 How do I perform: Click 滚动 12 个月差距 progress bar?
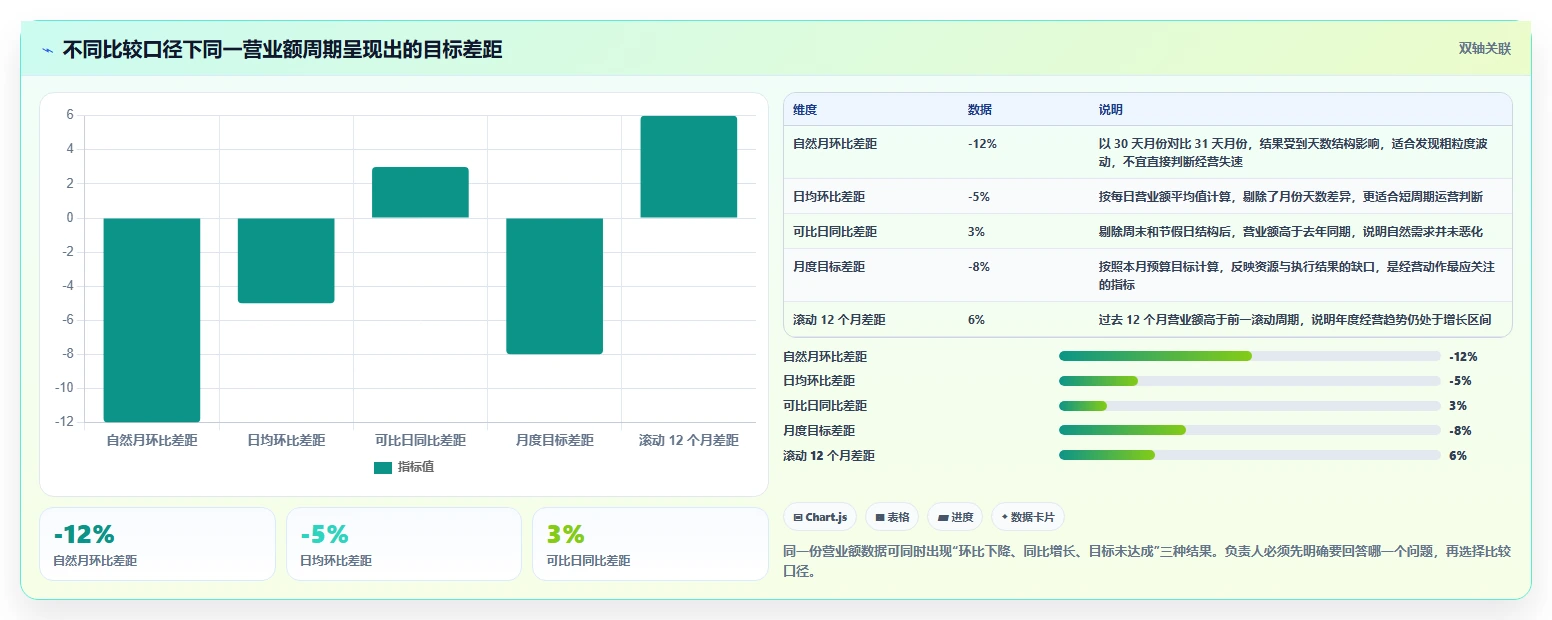[x=1250, y=455]
